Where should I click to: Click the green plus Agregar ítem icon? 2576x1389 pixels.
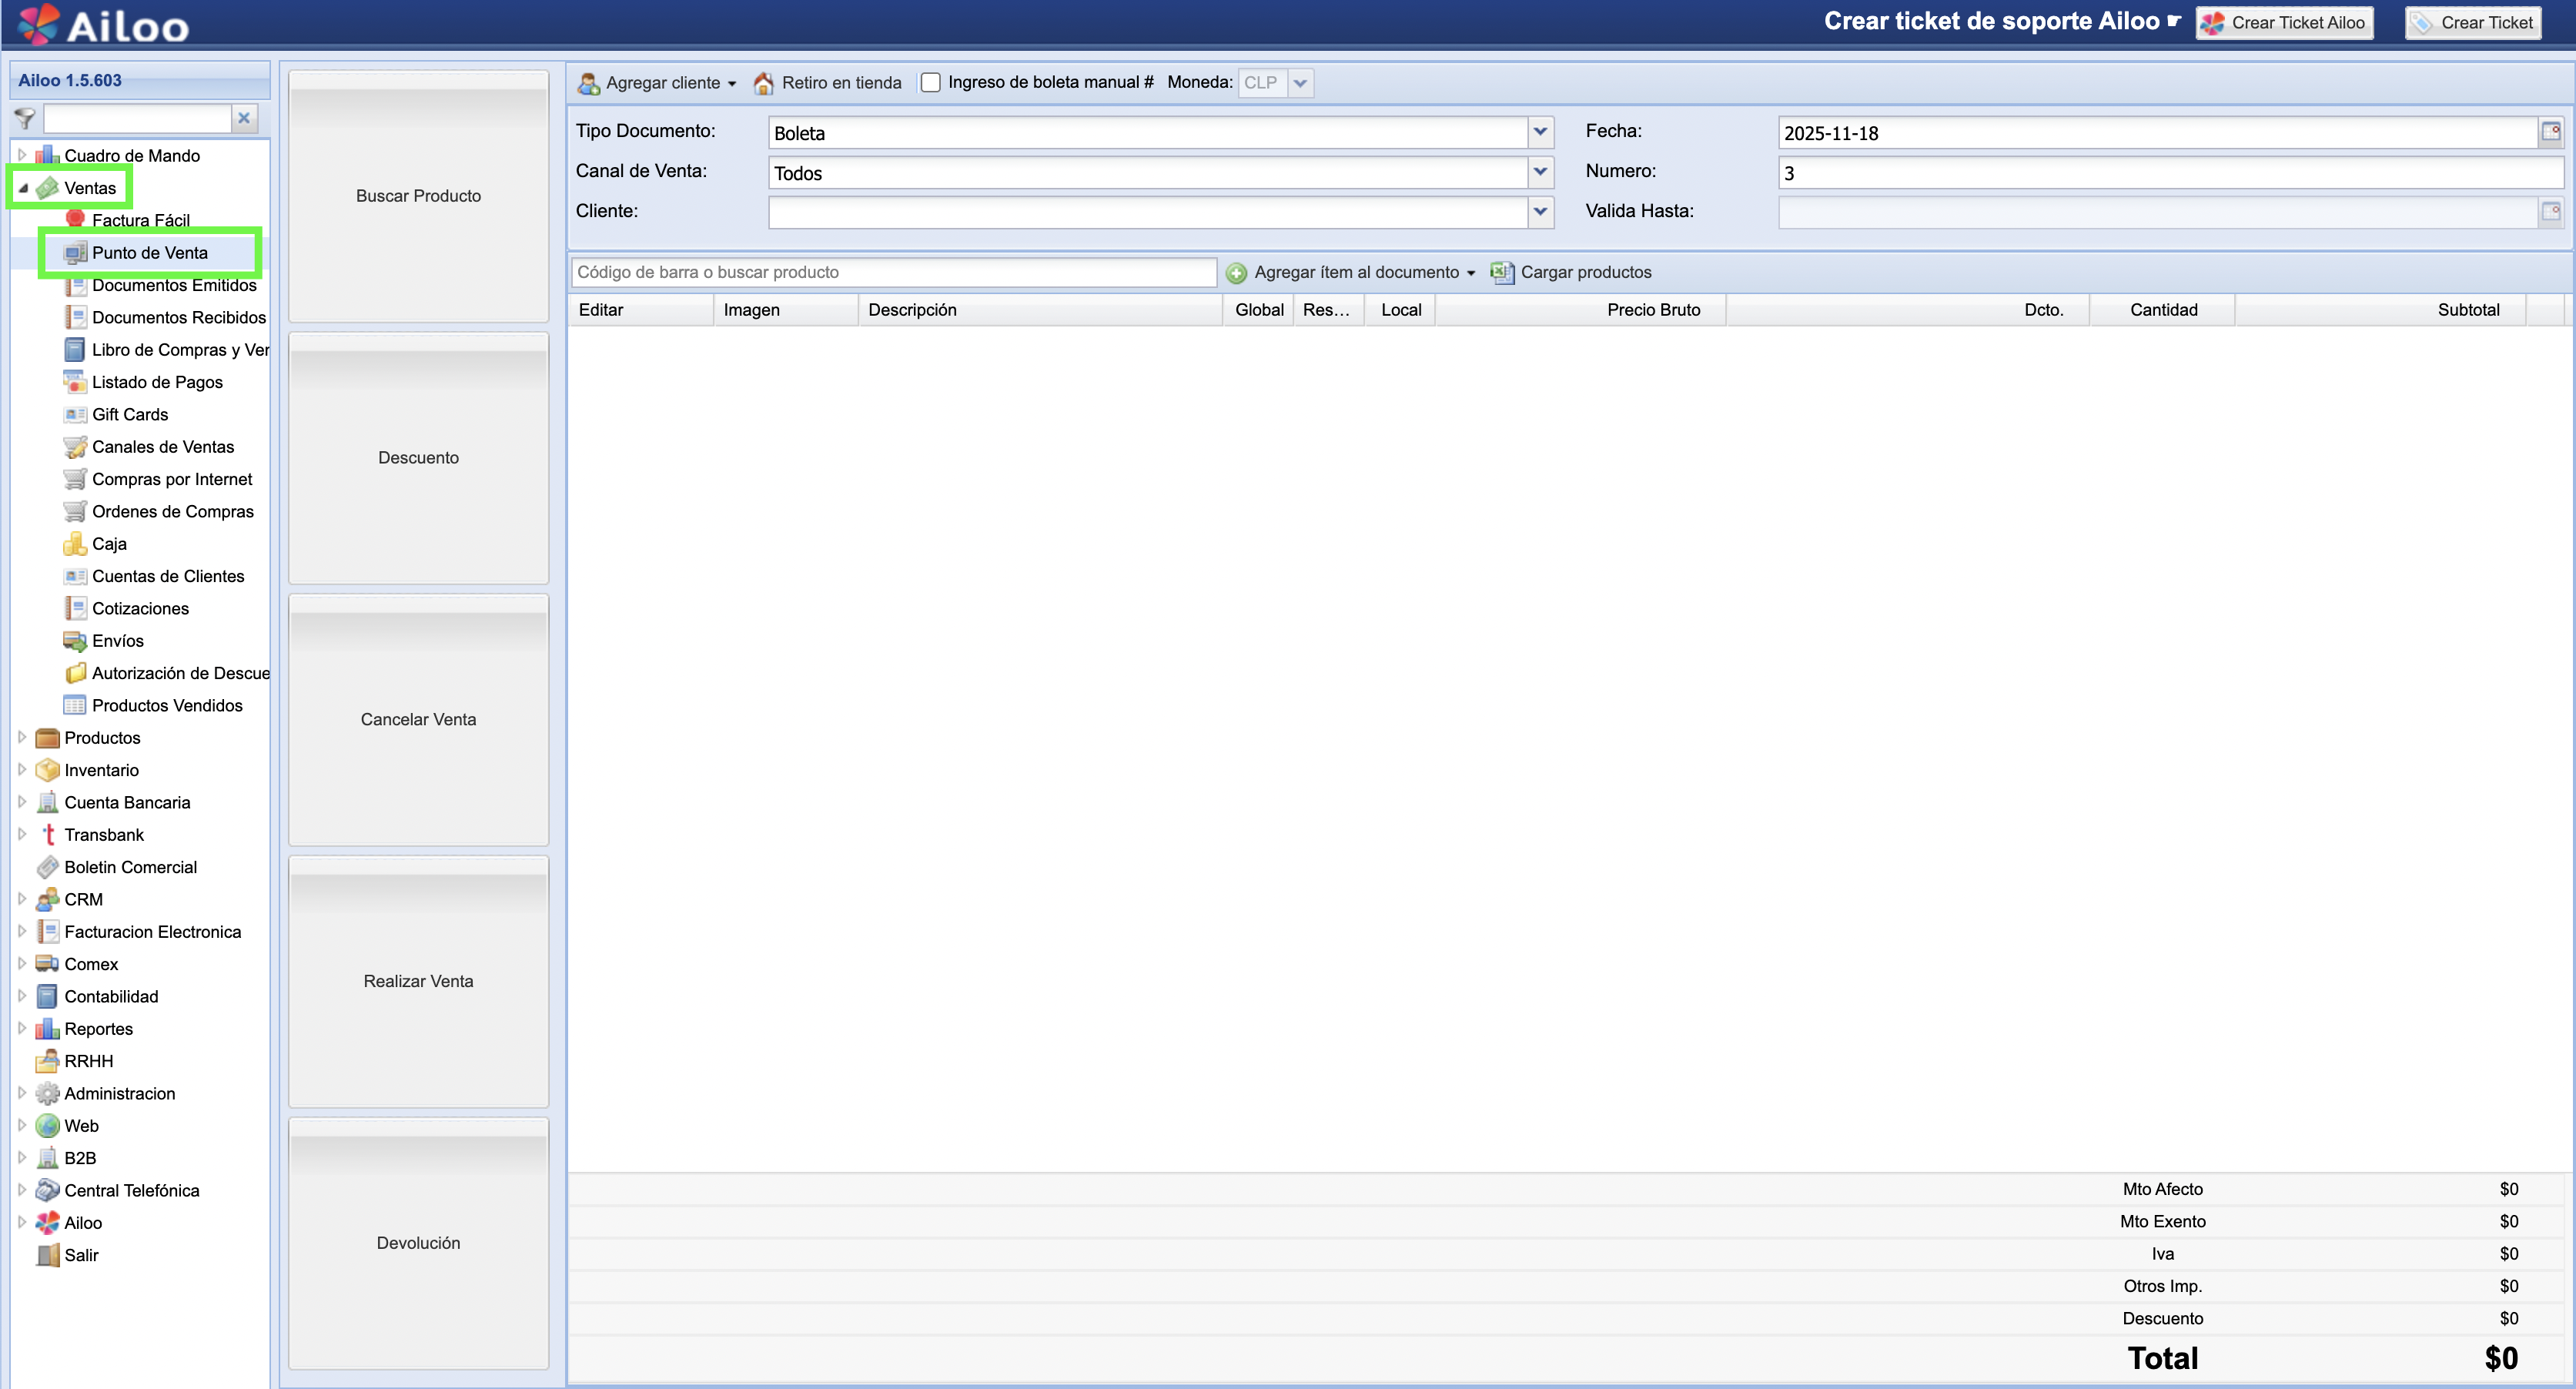(1236, 272)
